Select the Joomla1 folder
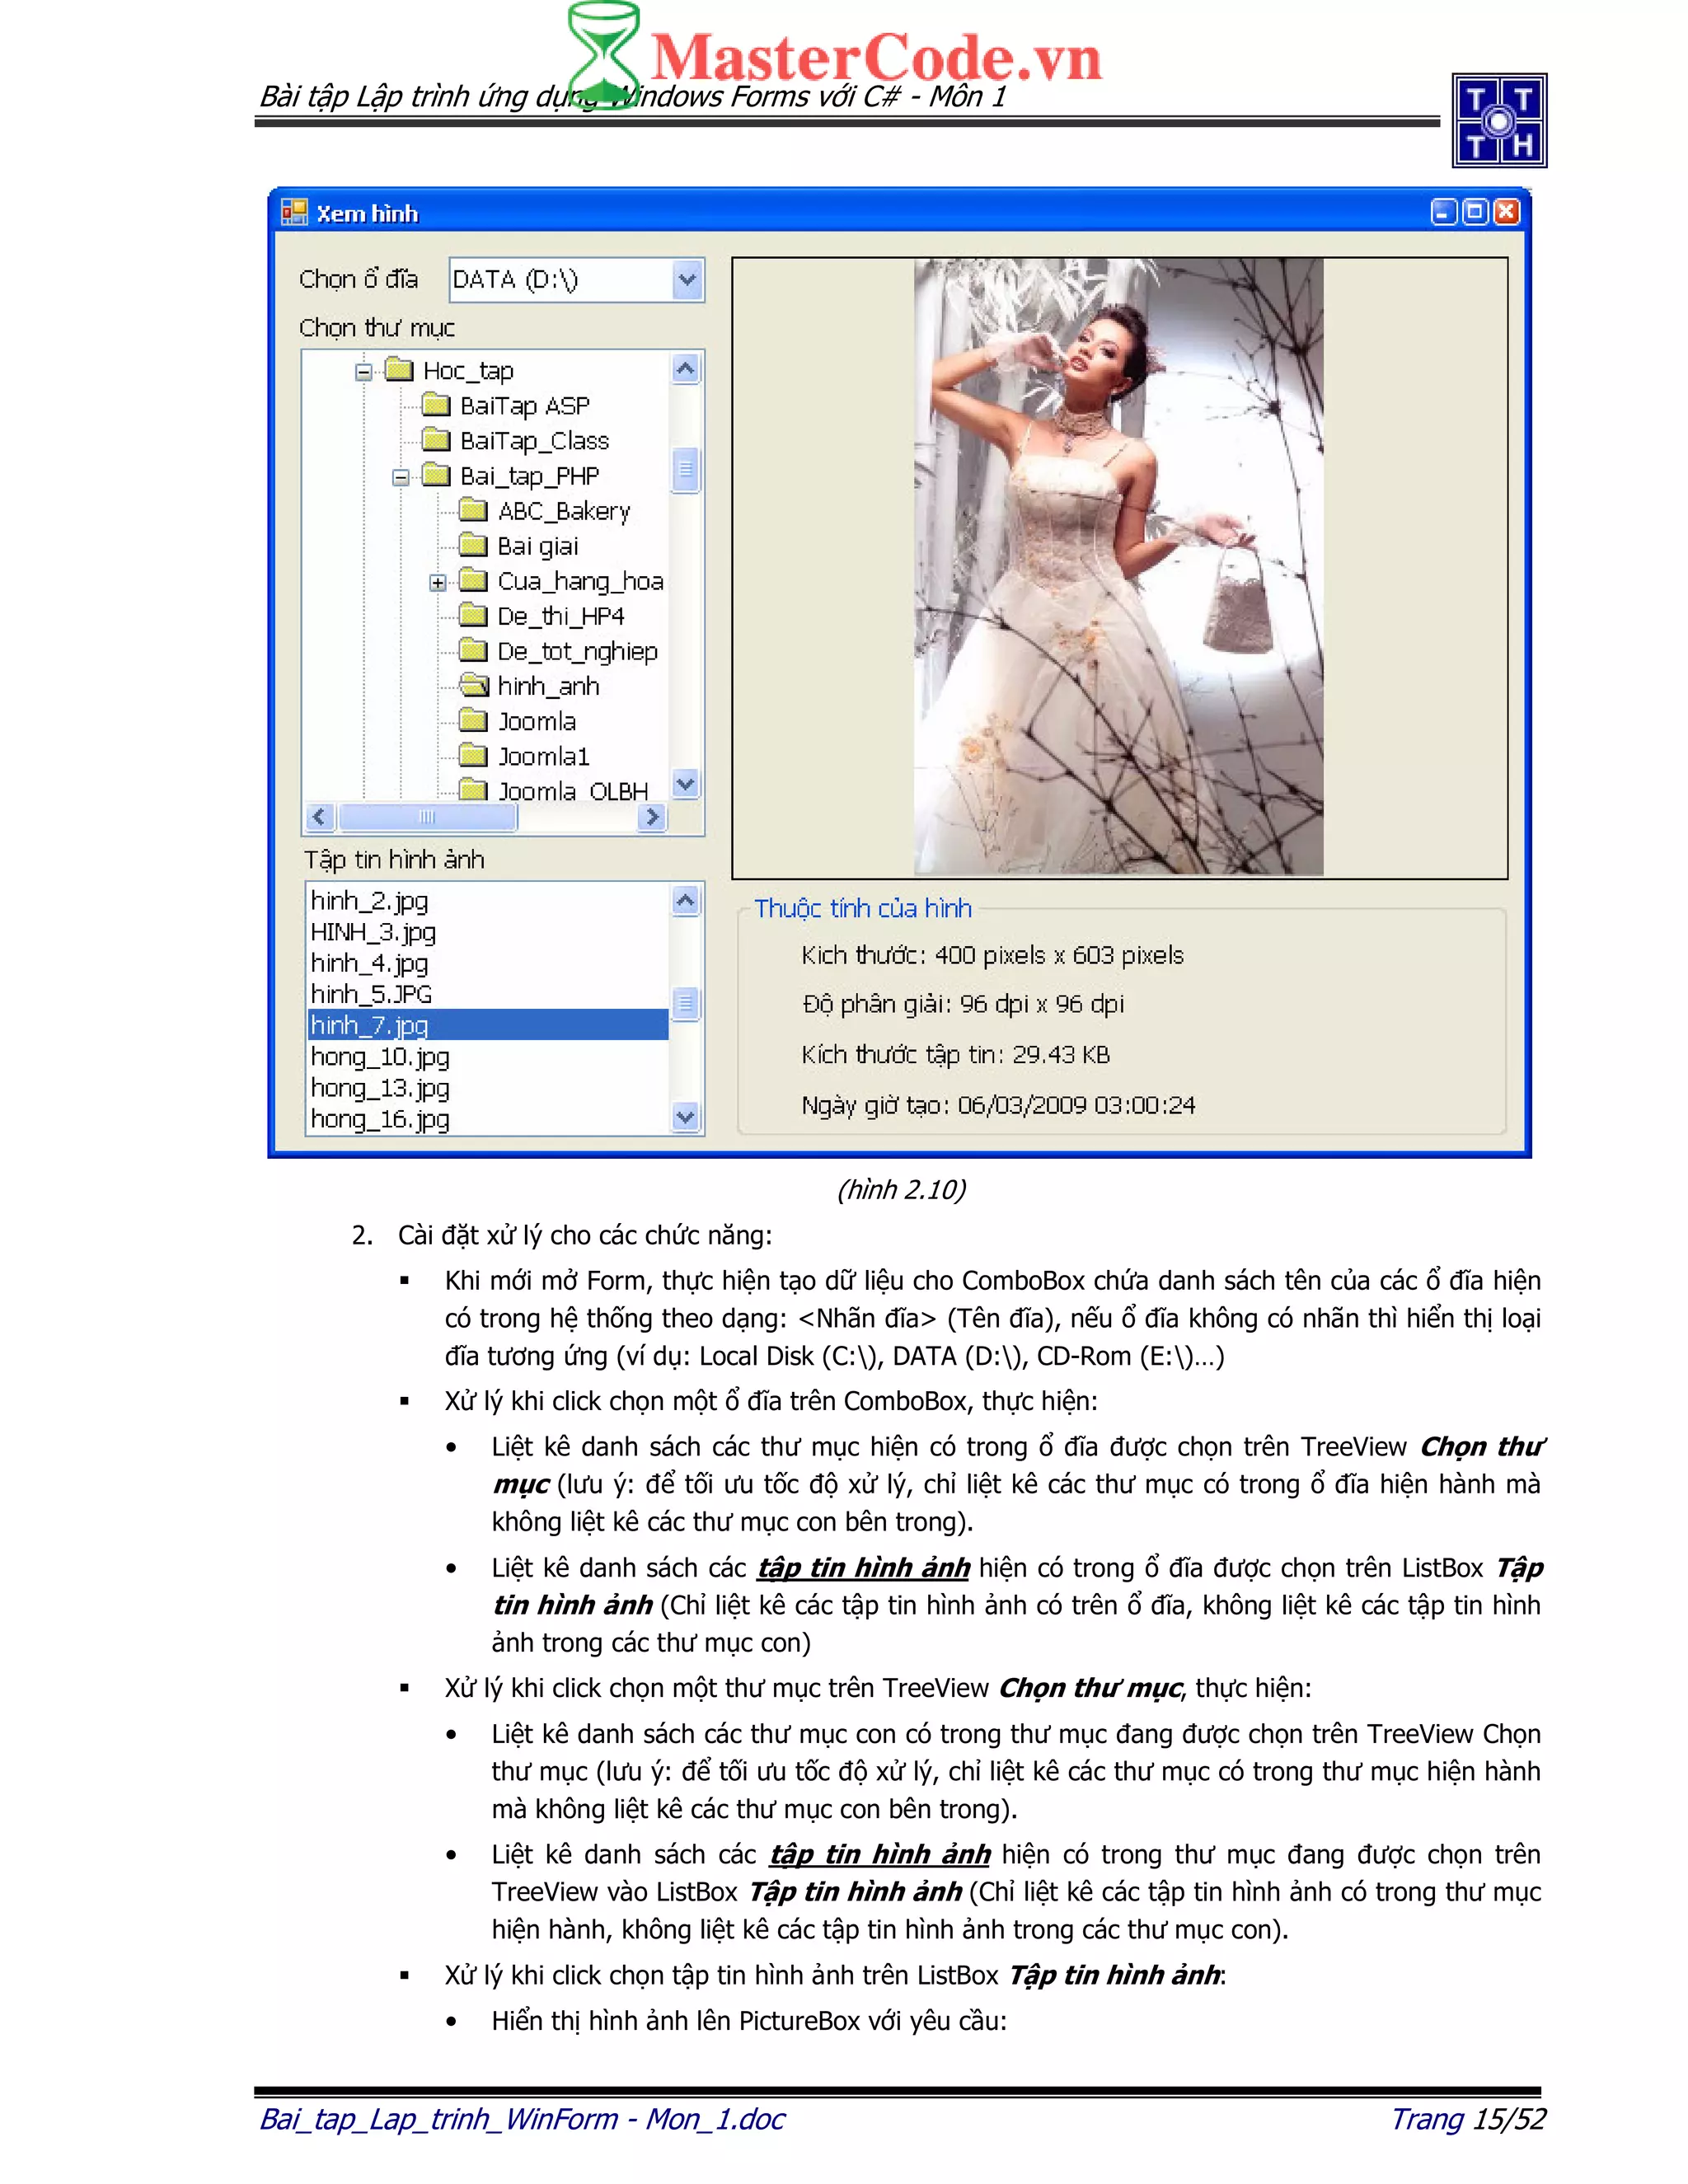1688x2184 pixels. (543, 756)
